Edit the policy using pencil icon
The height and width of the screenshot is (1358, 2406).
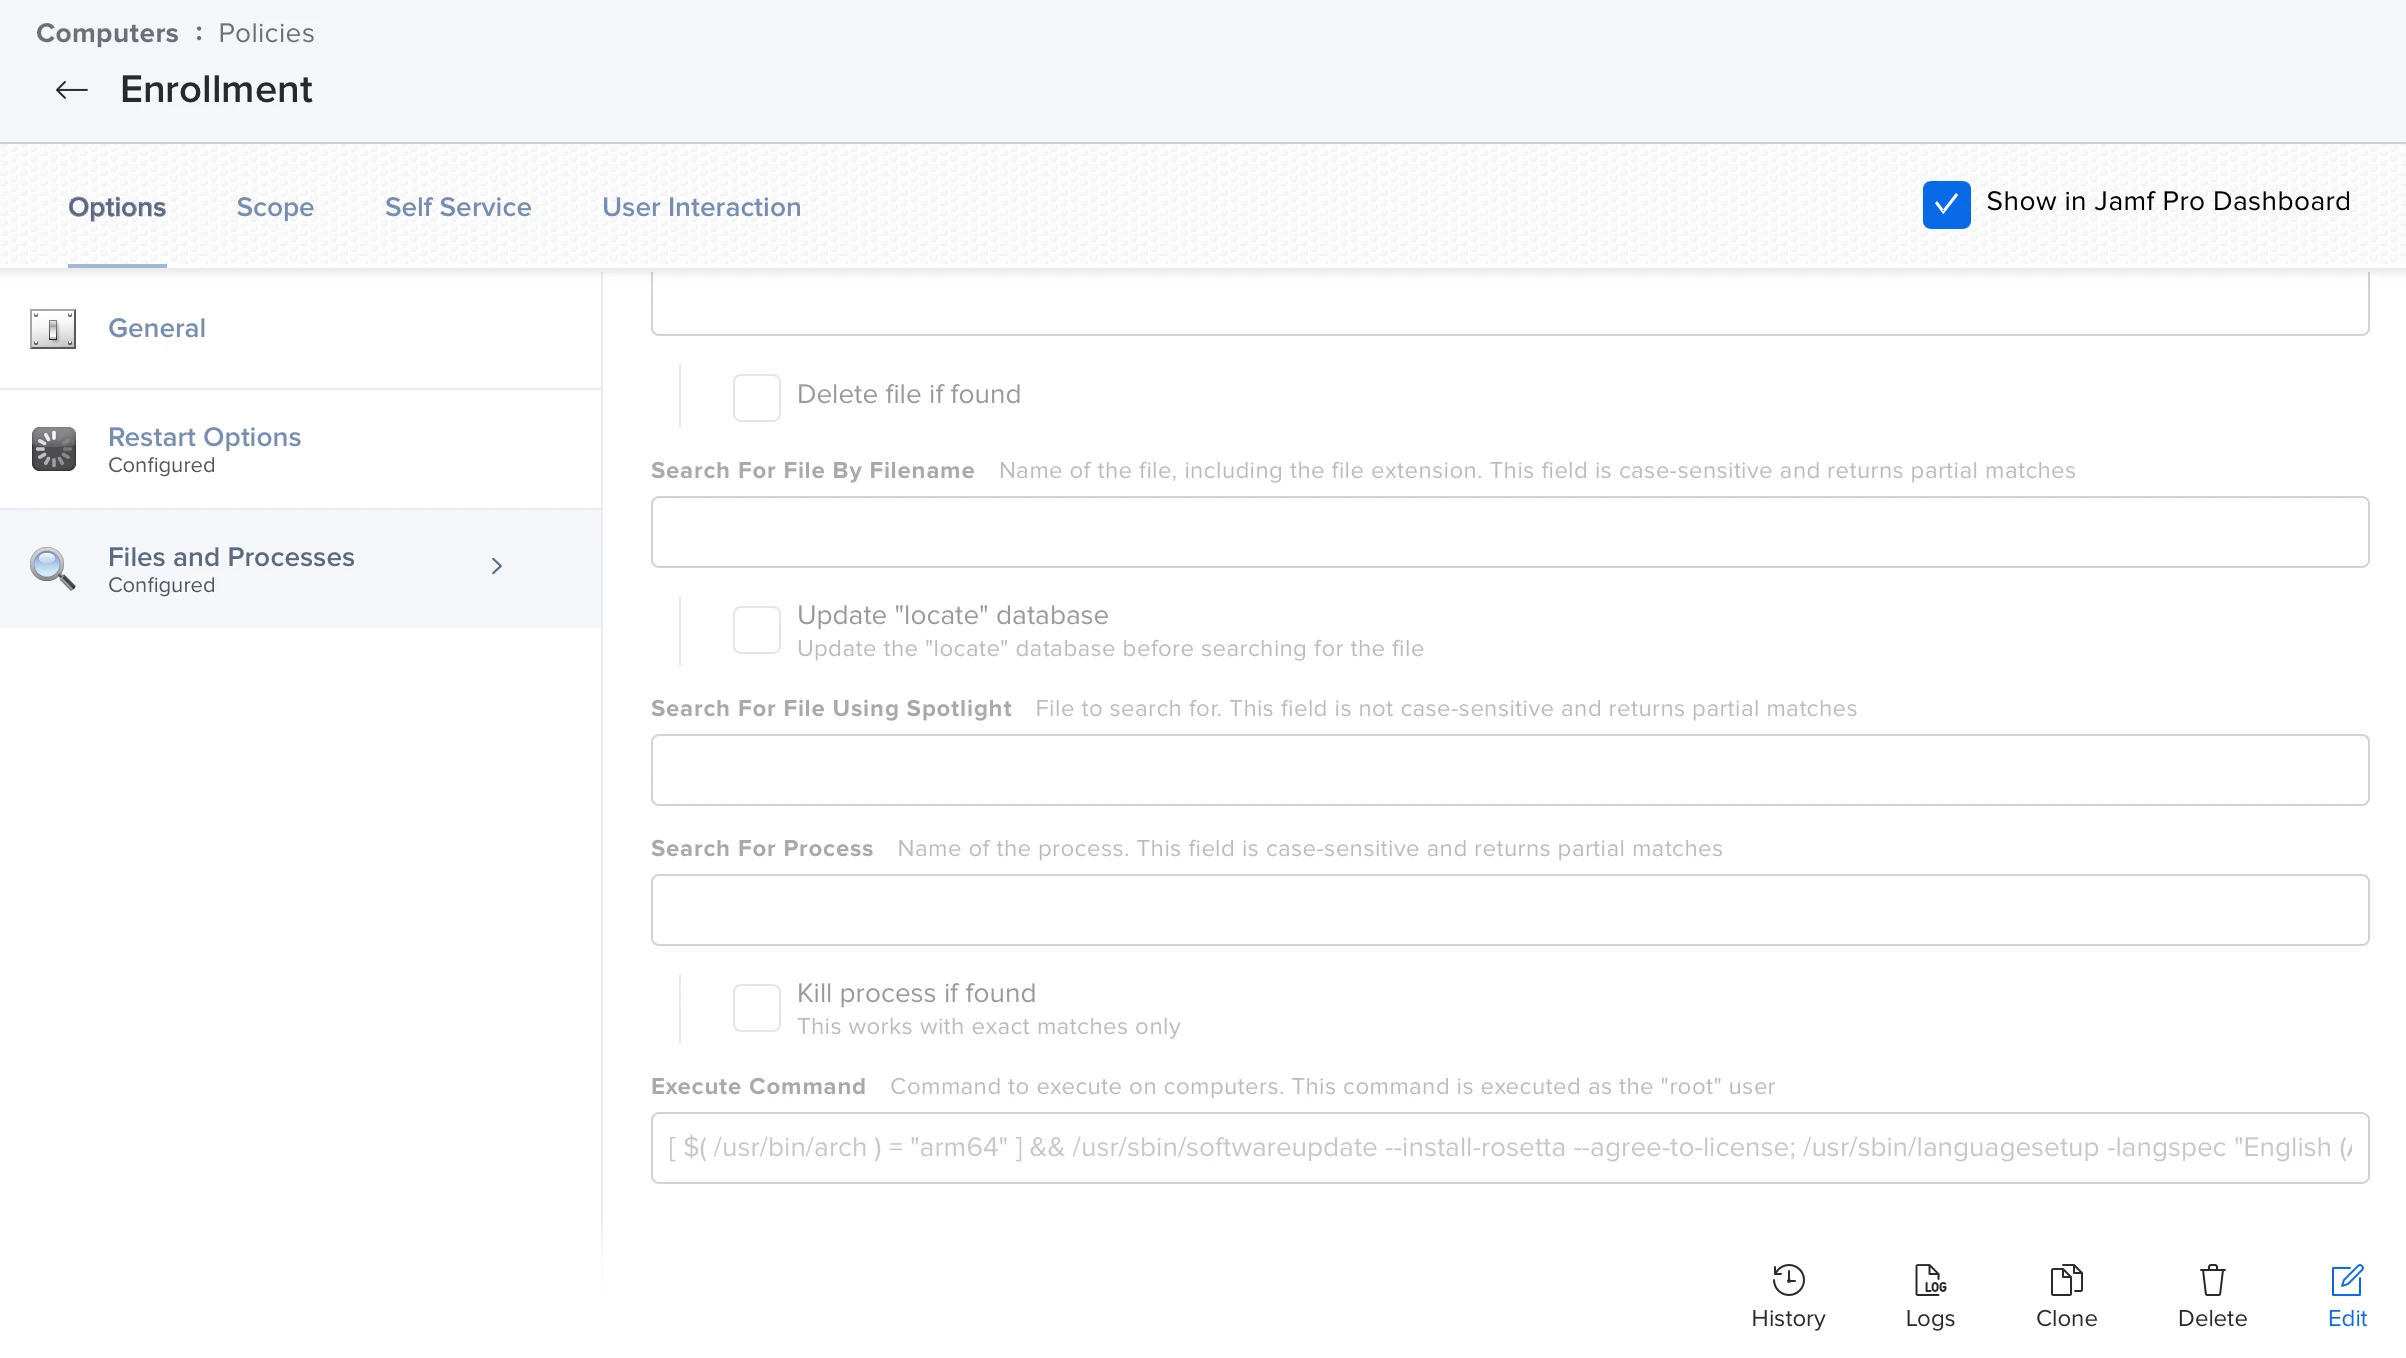tap(2347, 1296)
